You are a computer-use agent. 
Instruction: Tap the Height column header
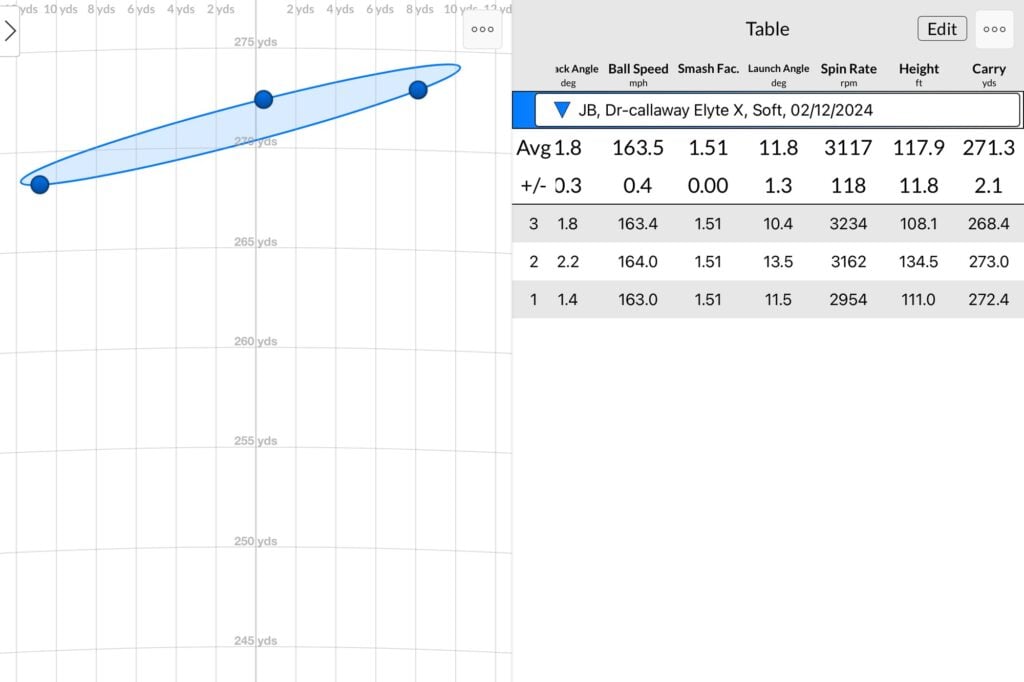coord(918,74)
